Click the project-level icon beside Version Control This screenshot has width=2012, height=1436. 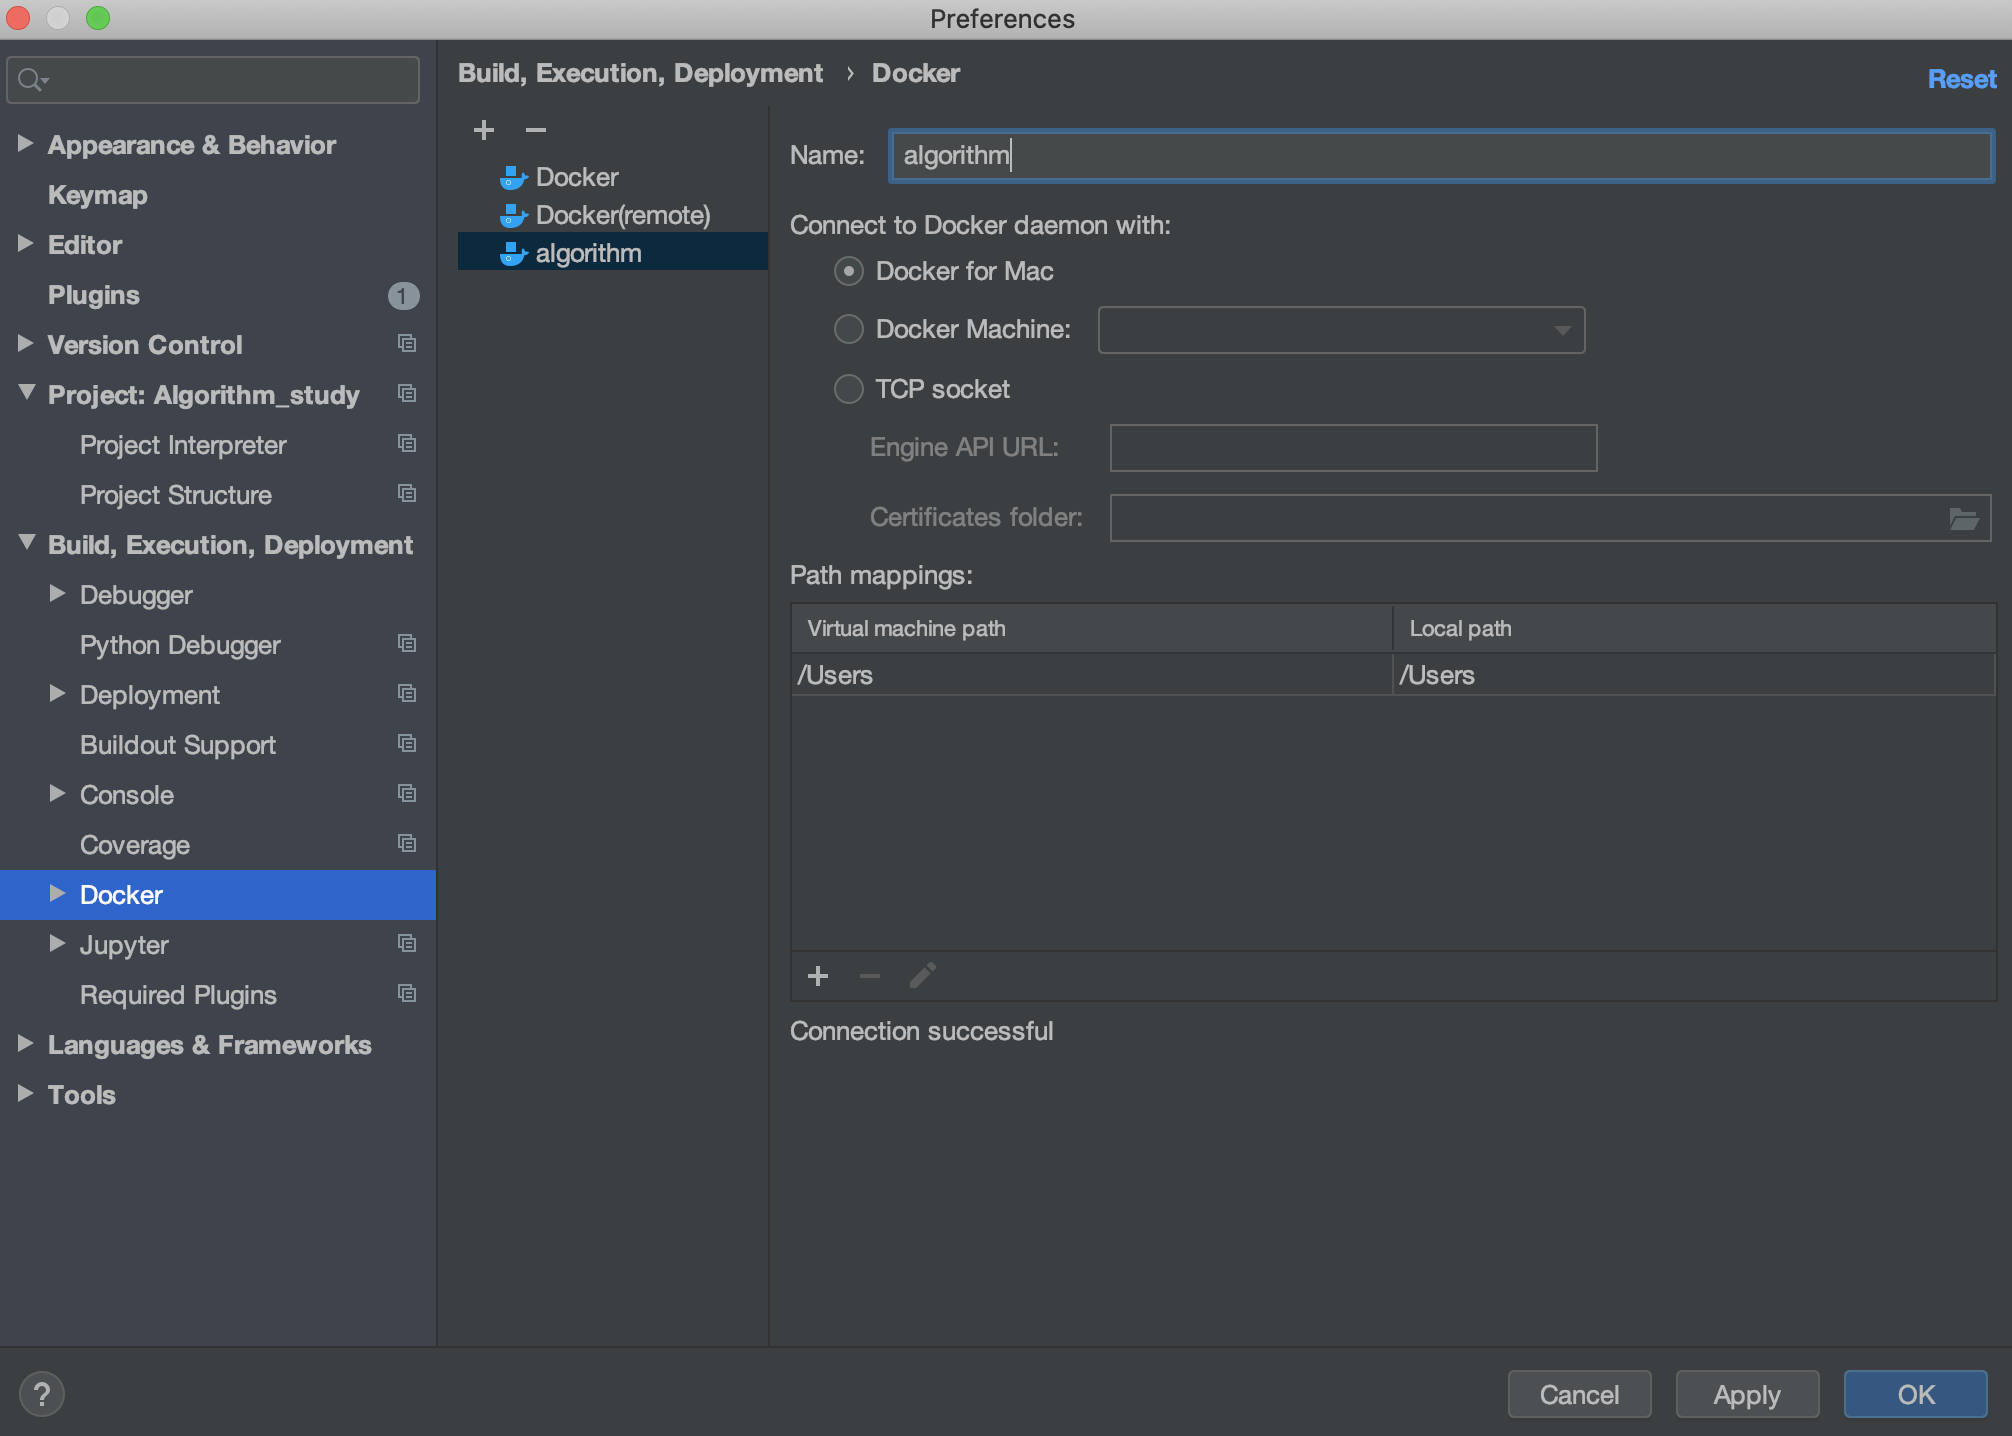pos(406,344)
